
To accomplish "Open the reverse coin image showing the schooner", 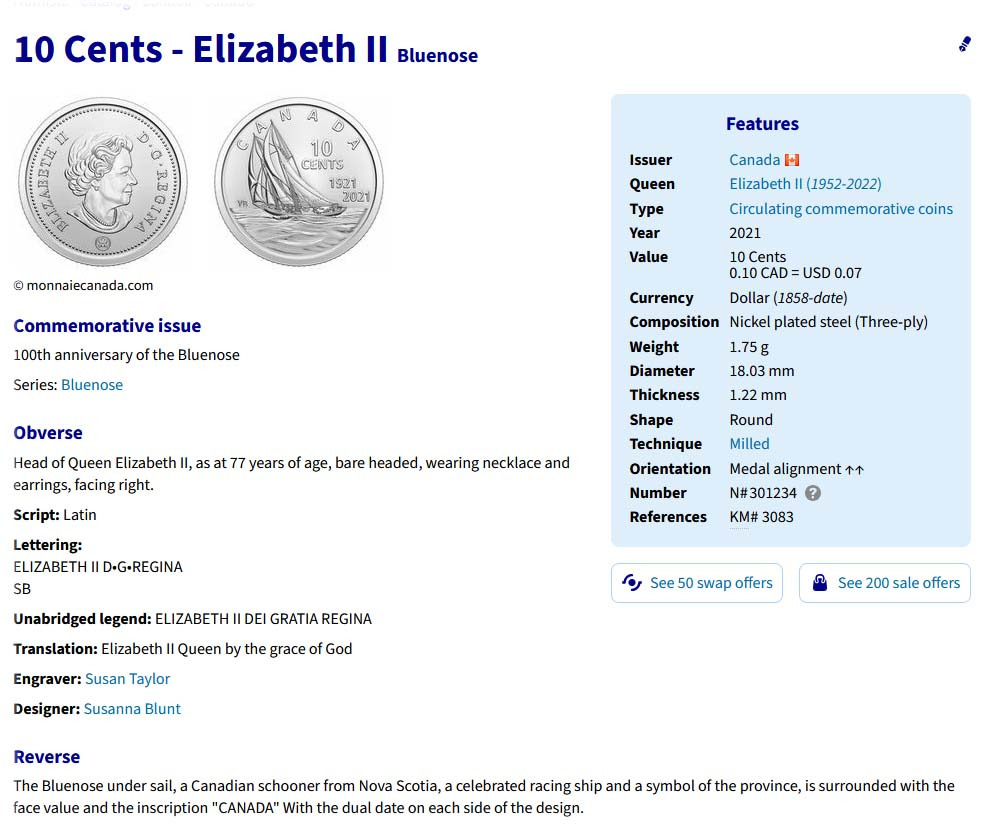I will [x=299, y=182].
